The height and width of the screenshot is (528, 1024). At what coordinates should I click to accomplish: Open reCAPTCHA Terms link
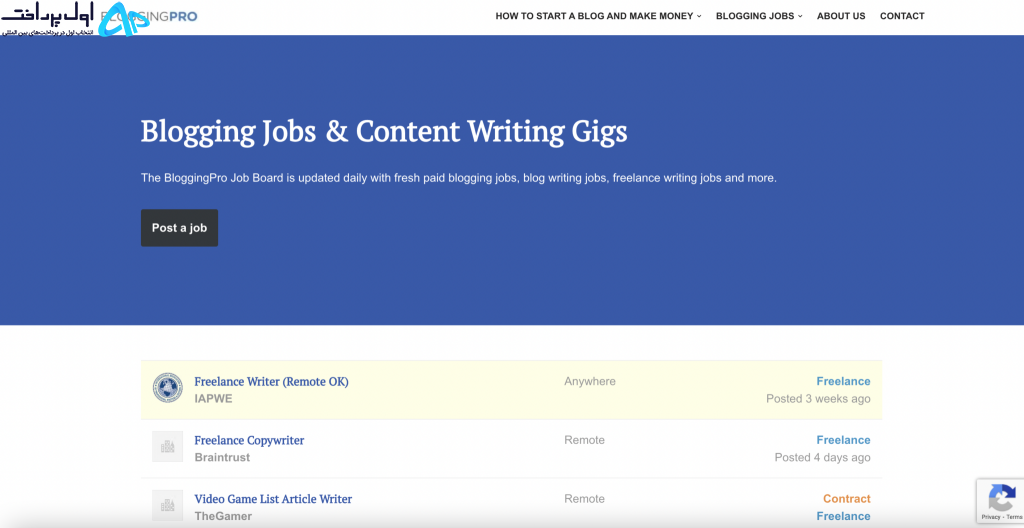(x=1015, y=517)
